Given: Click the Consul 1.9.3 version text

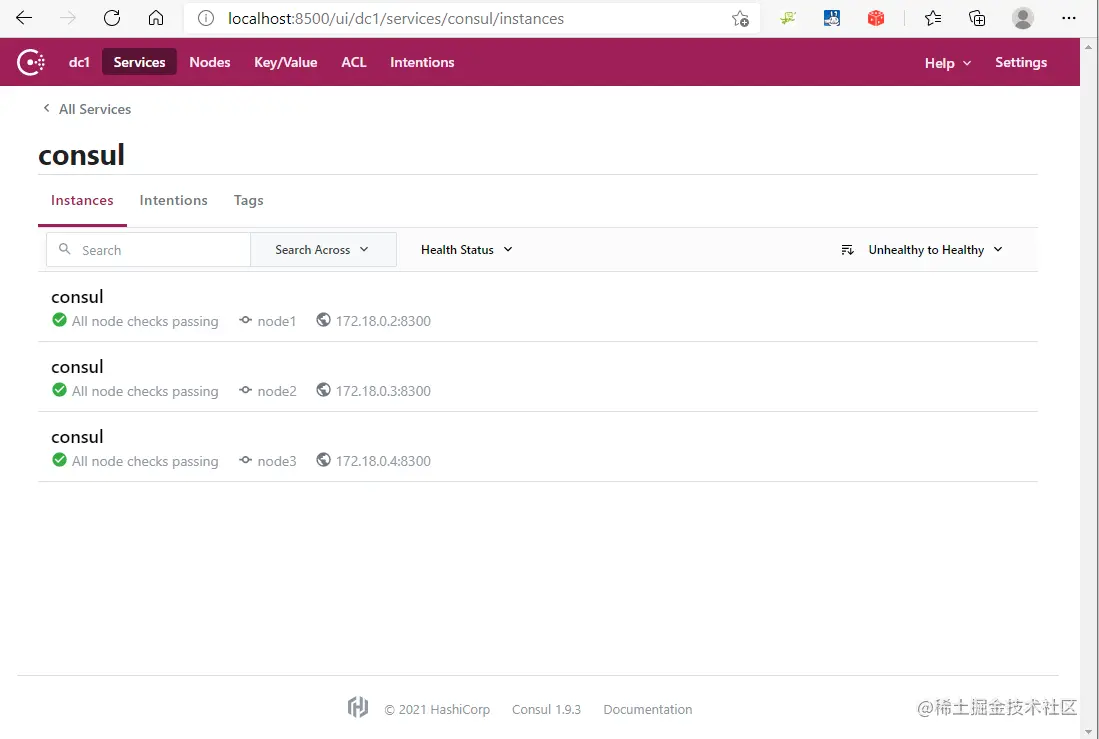Looking at the screenshot, I should pos(546,710).
